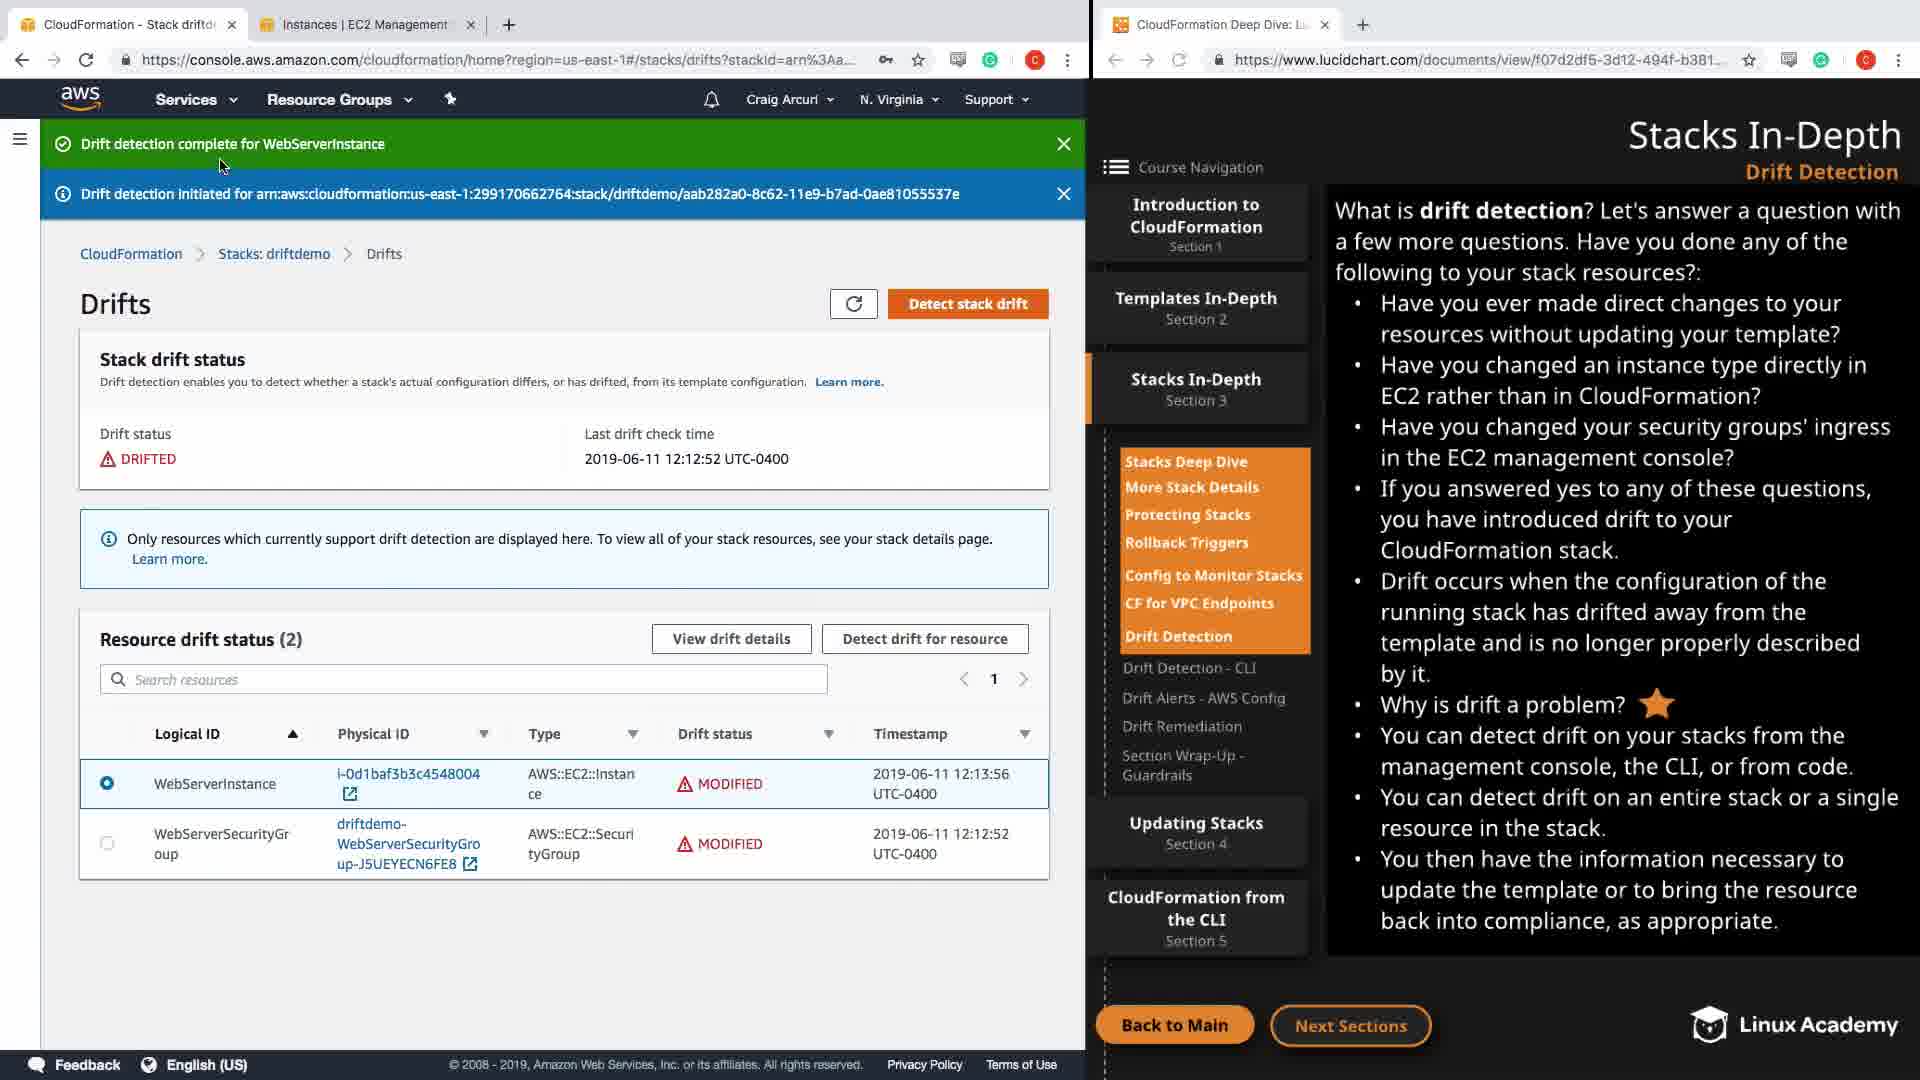
Task: Click the Course Navigation list icon
Action: pyautogui.click(x=1116, y=167)
